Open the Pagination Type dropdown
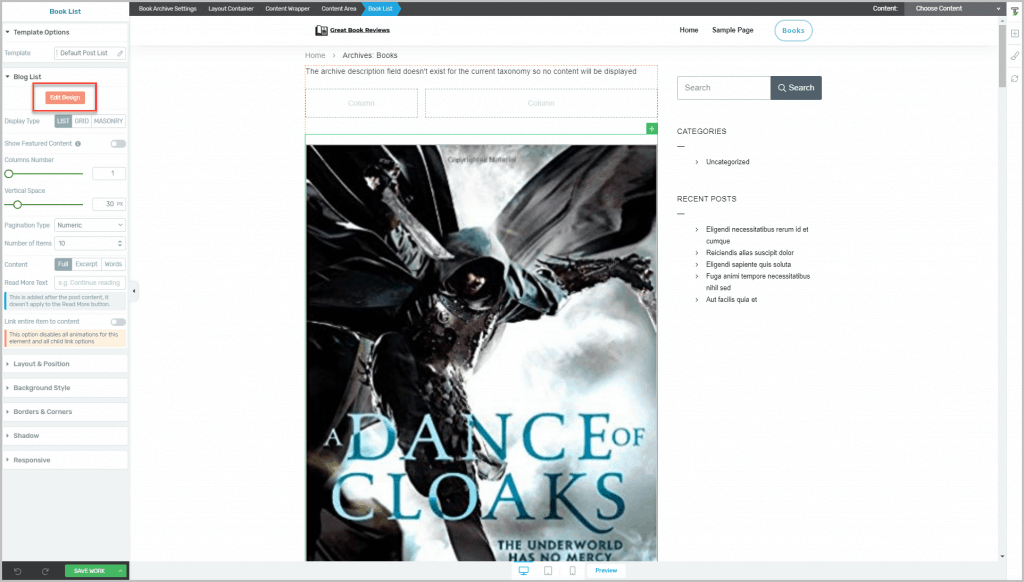 pos(90,225)
